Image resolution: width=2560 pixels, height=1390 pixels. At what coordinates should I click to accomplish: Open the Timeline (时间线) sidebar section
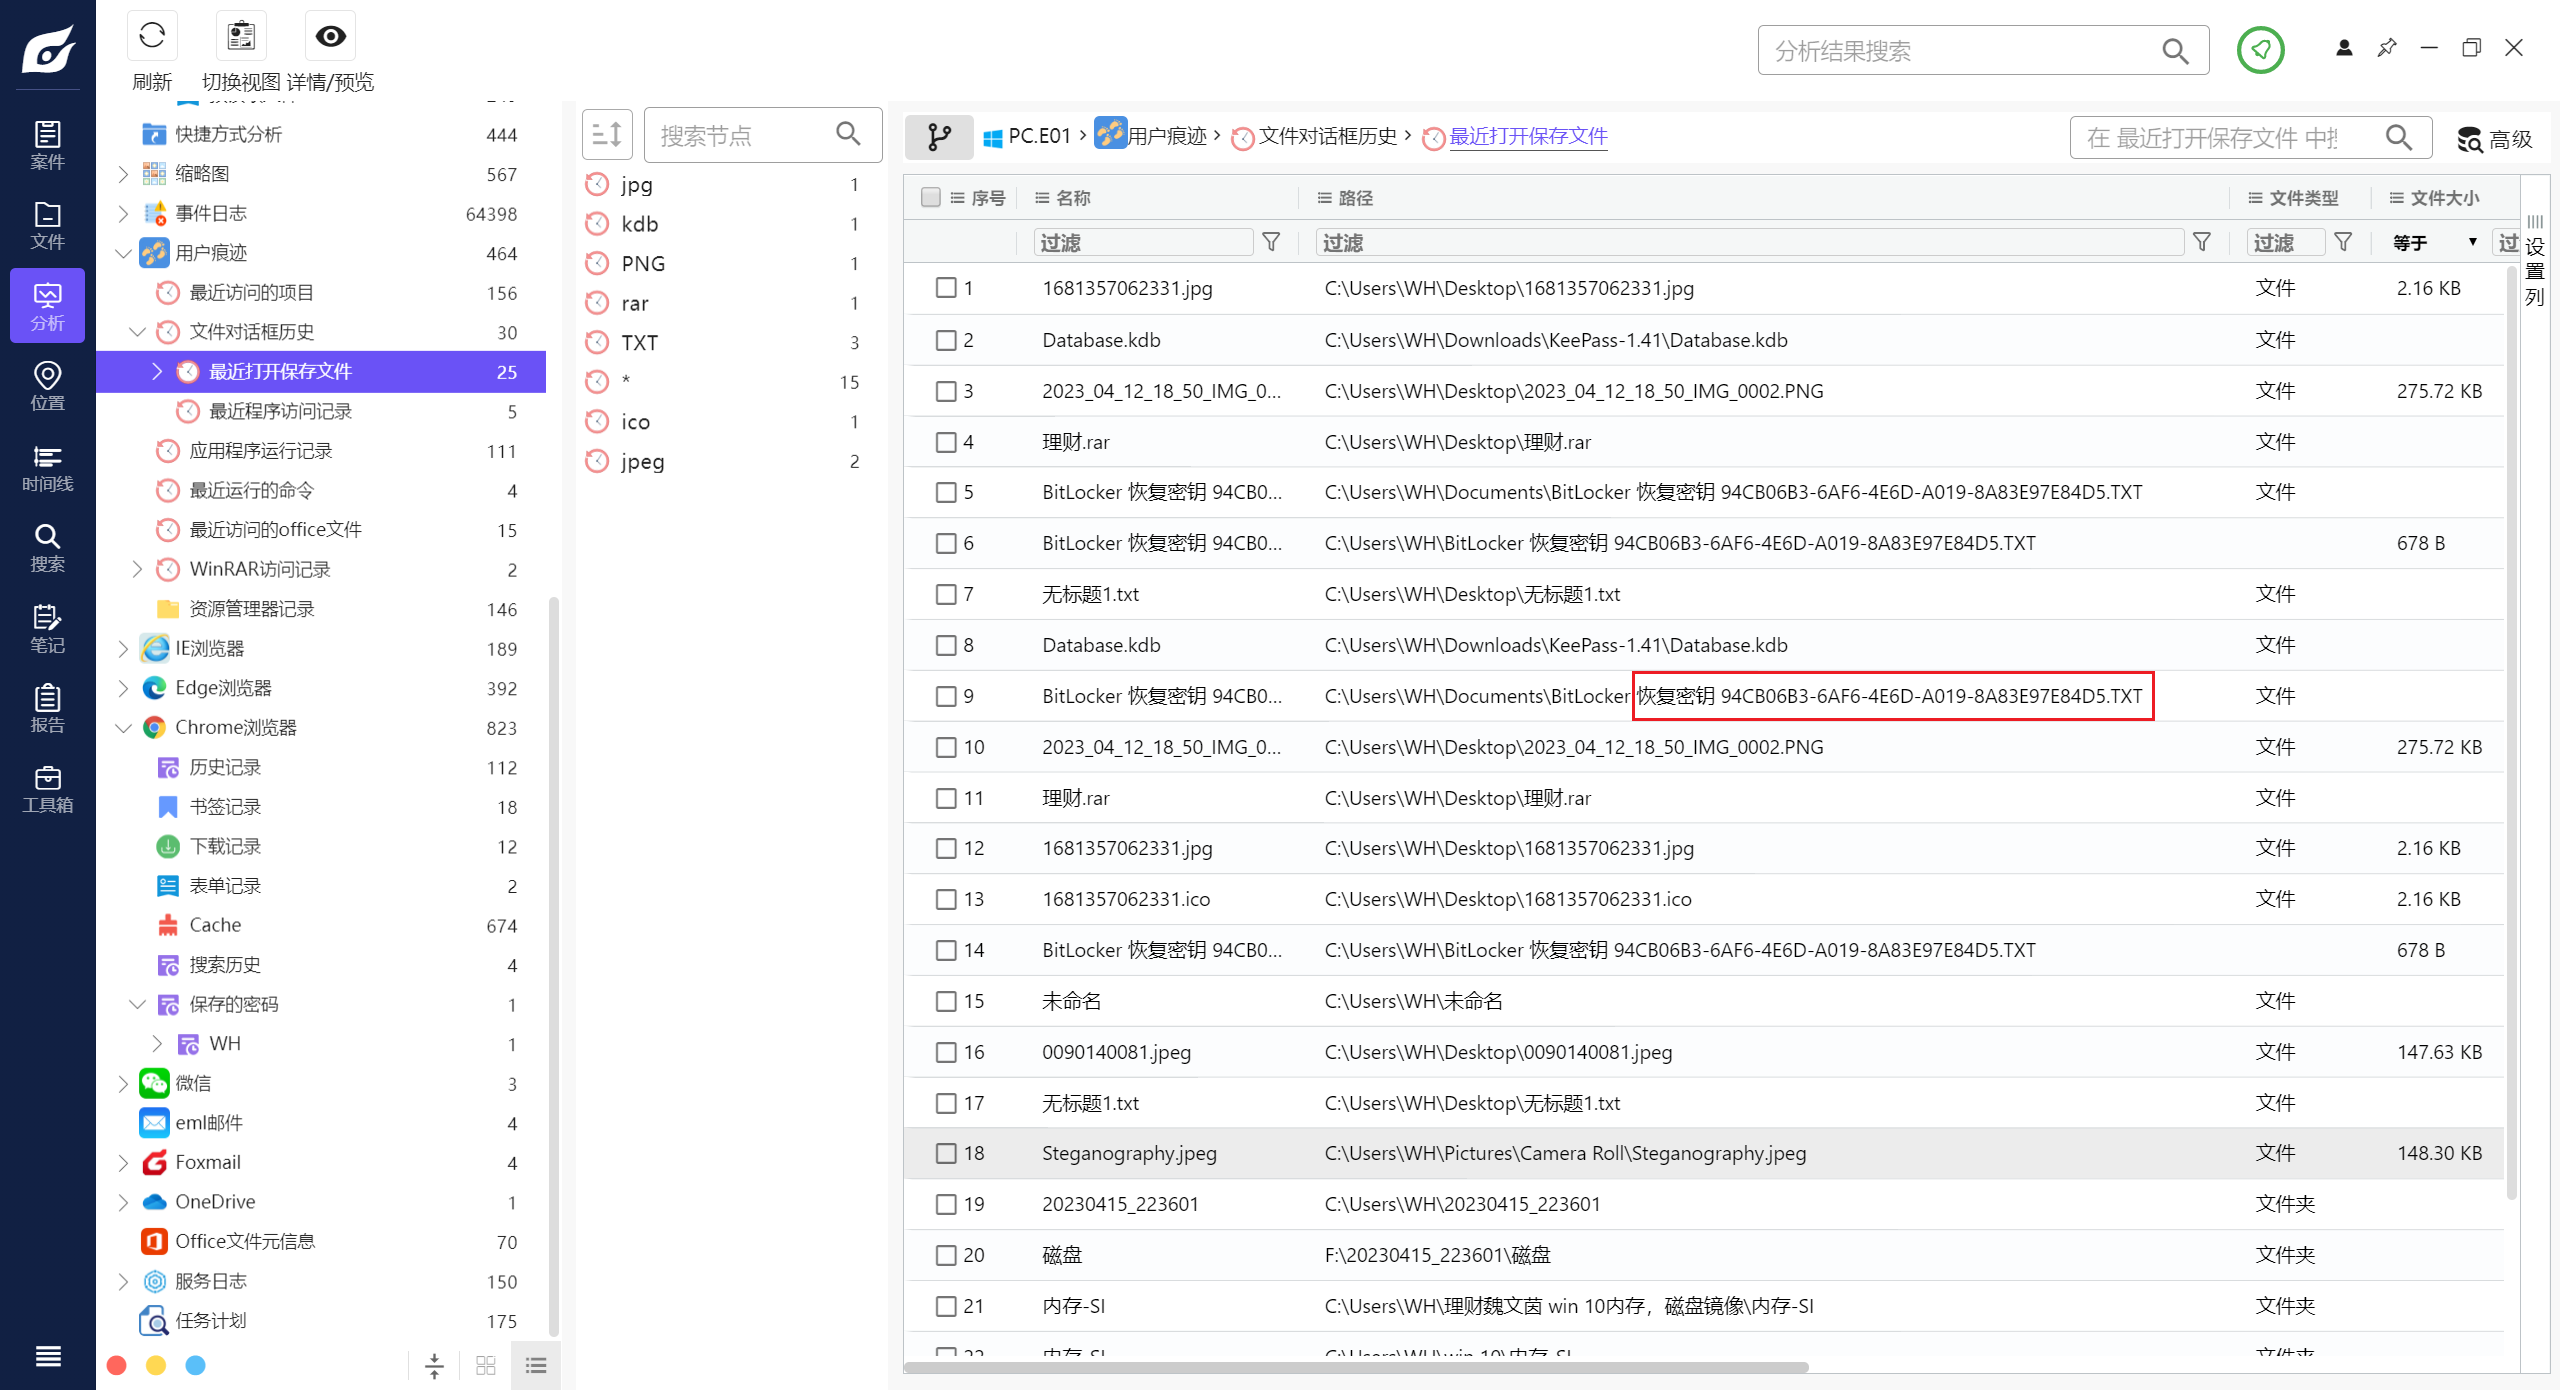click(47, 468)
